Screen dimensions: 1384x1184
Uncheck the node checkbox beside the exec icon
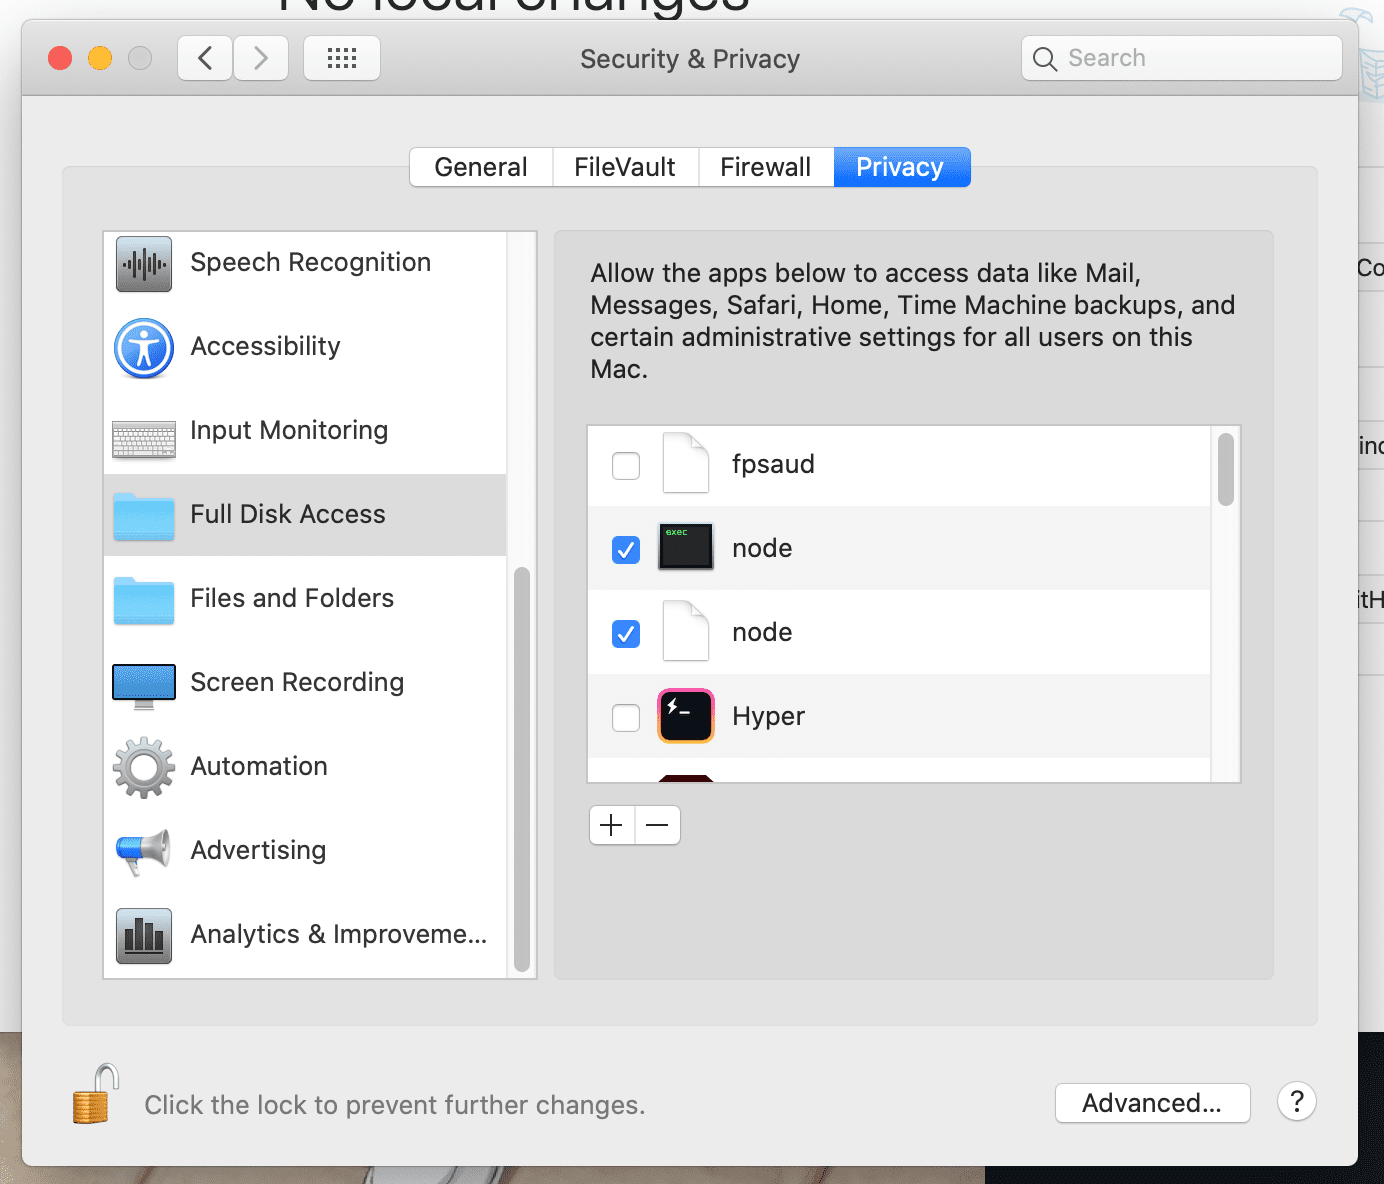coord(626,549)
